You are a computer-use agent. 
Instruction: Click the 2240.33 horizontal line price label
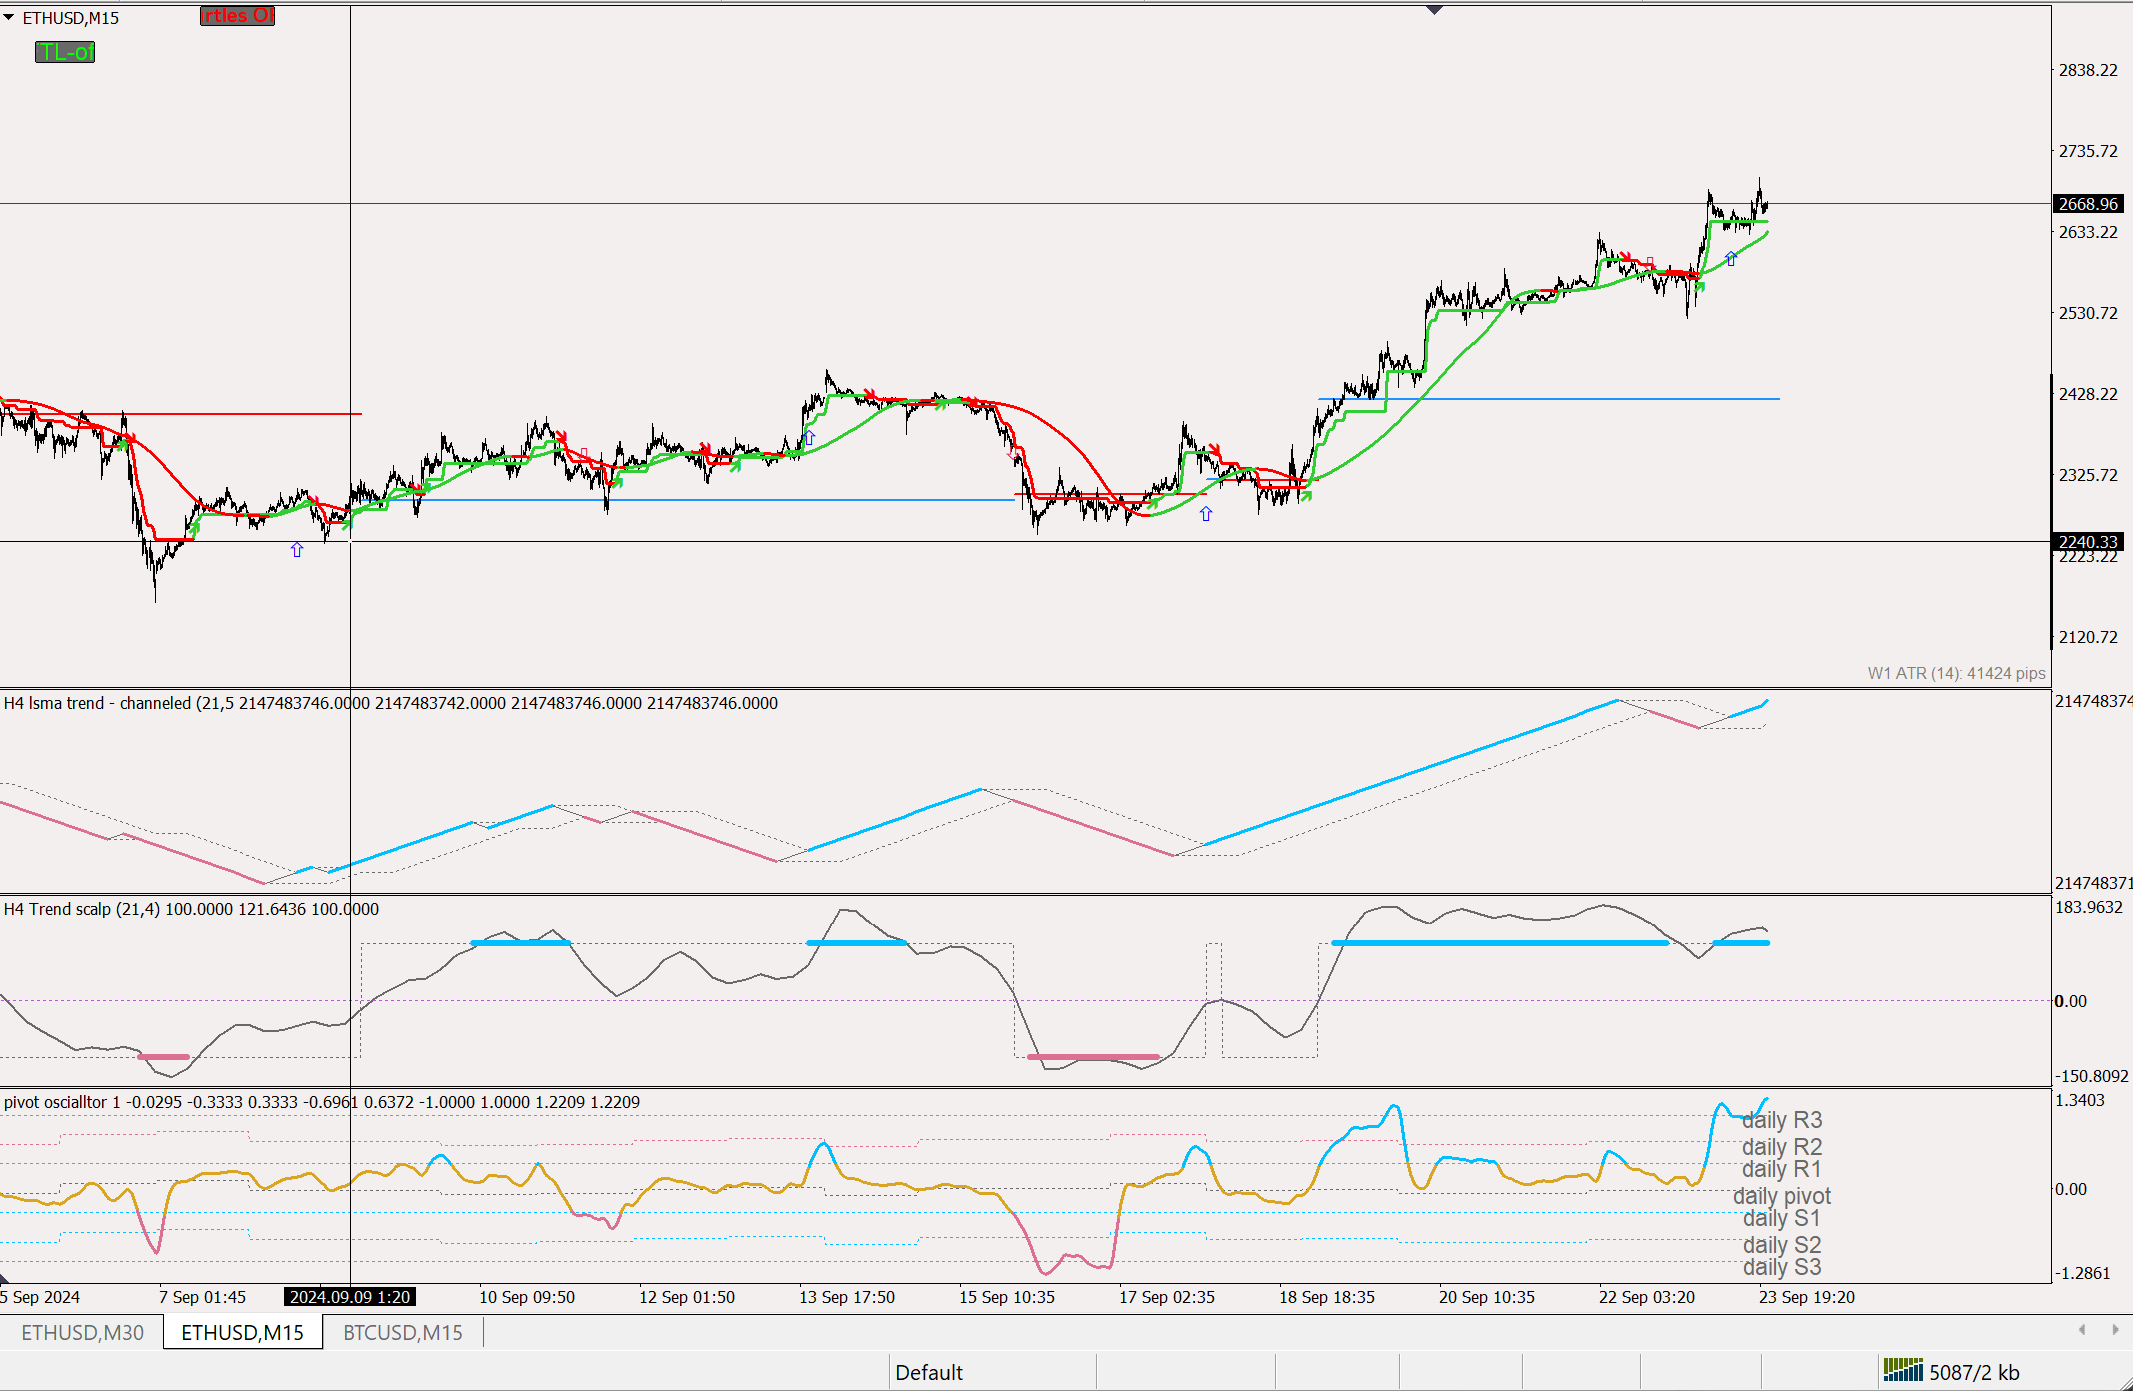[x=2087, y=542]
